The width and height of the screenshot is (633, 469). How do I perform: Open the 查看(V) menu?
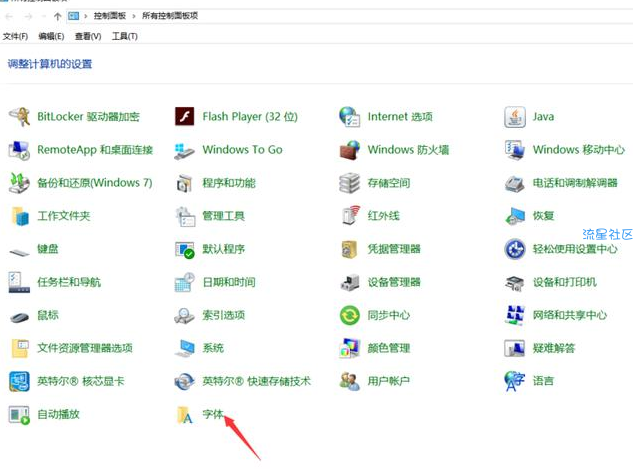point(88,36)
